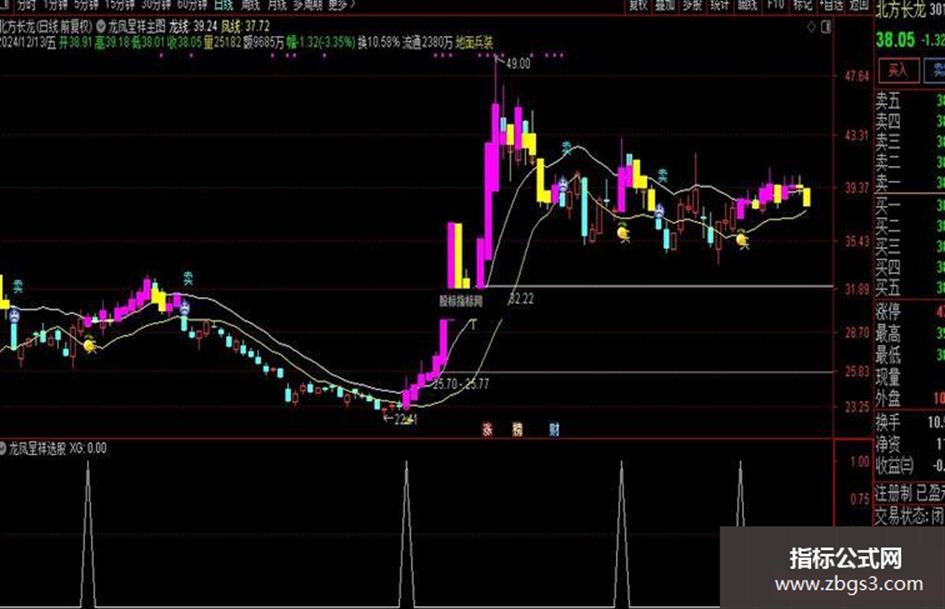Click the 标记 mark button
This screenshot has height=609, width=945.
click(802, 5)
